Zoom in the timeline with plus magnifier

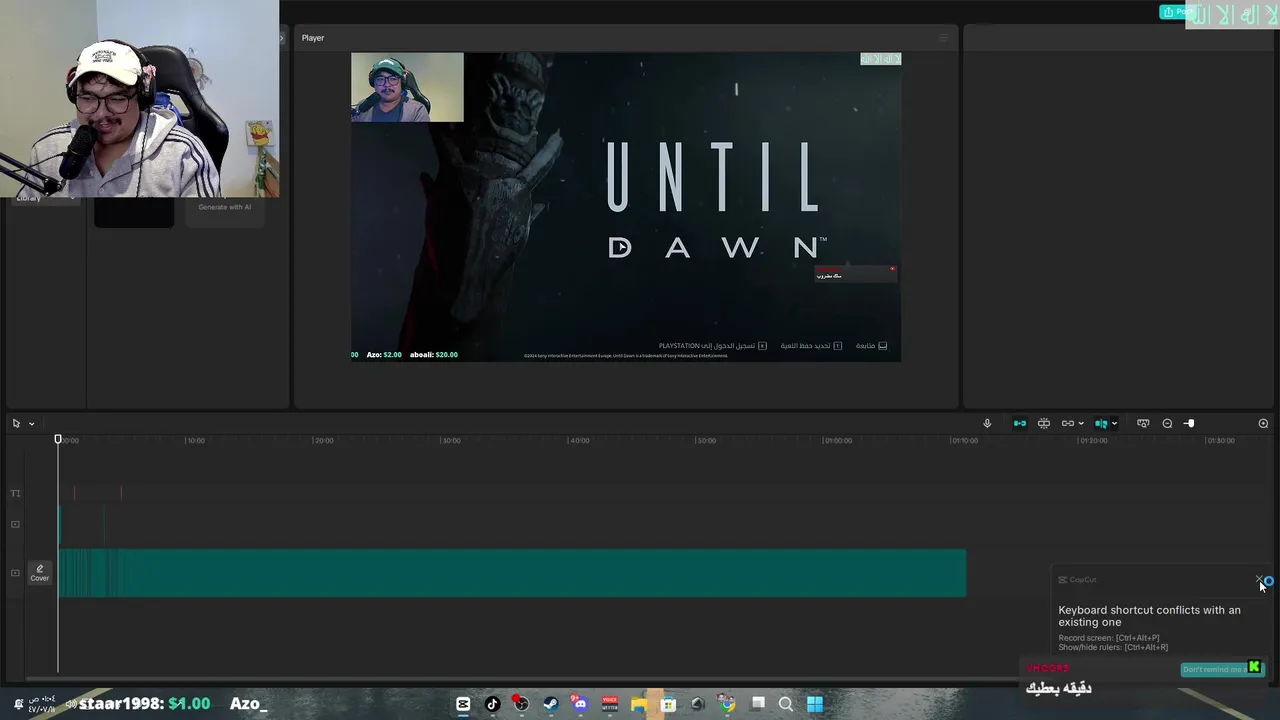pos(1263,423)
